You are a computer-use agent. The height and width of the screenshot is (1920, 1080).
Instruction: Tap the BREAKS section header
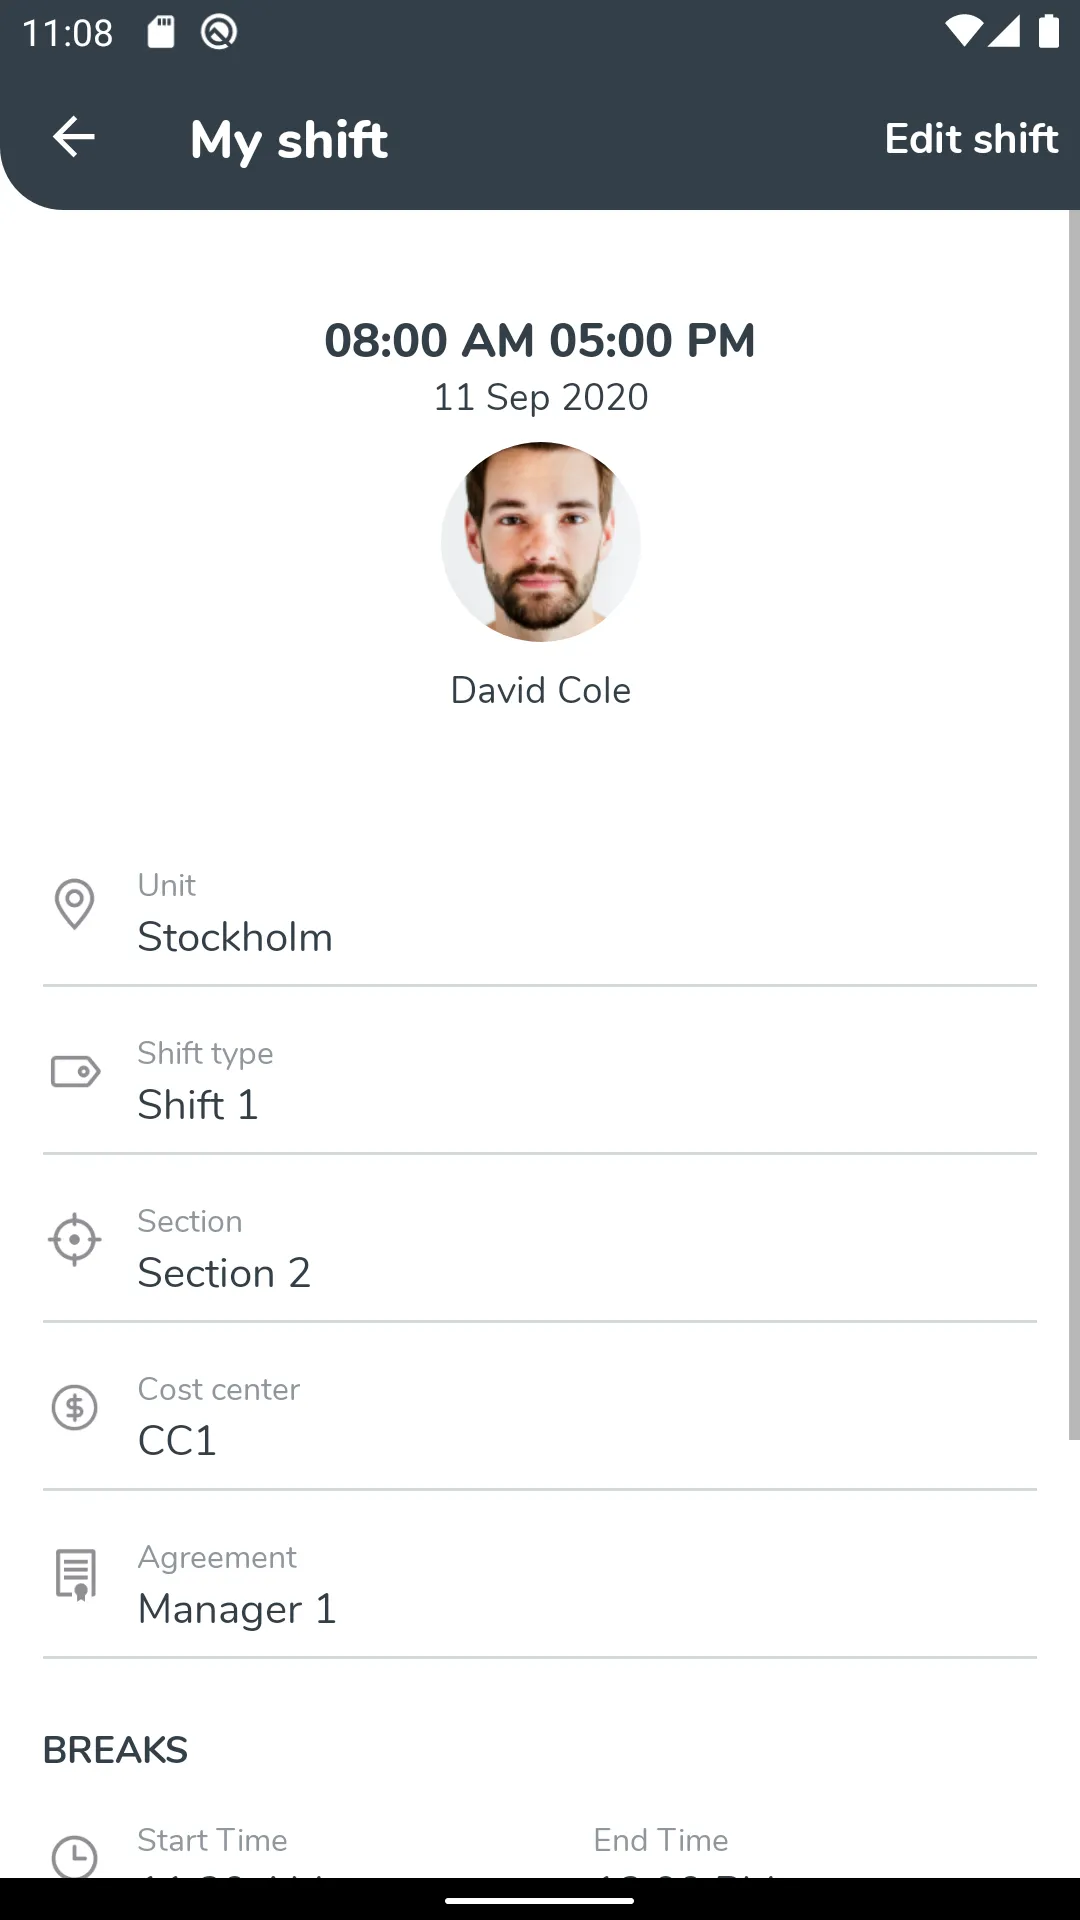pyautogui.click(x=115, y=1750)
